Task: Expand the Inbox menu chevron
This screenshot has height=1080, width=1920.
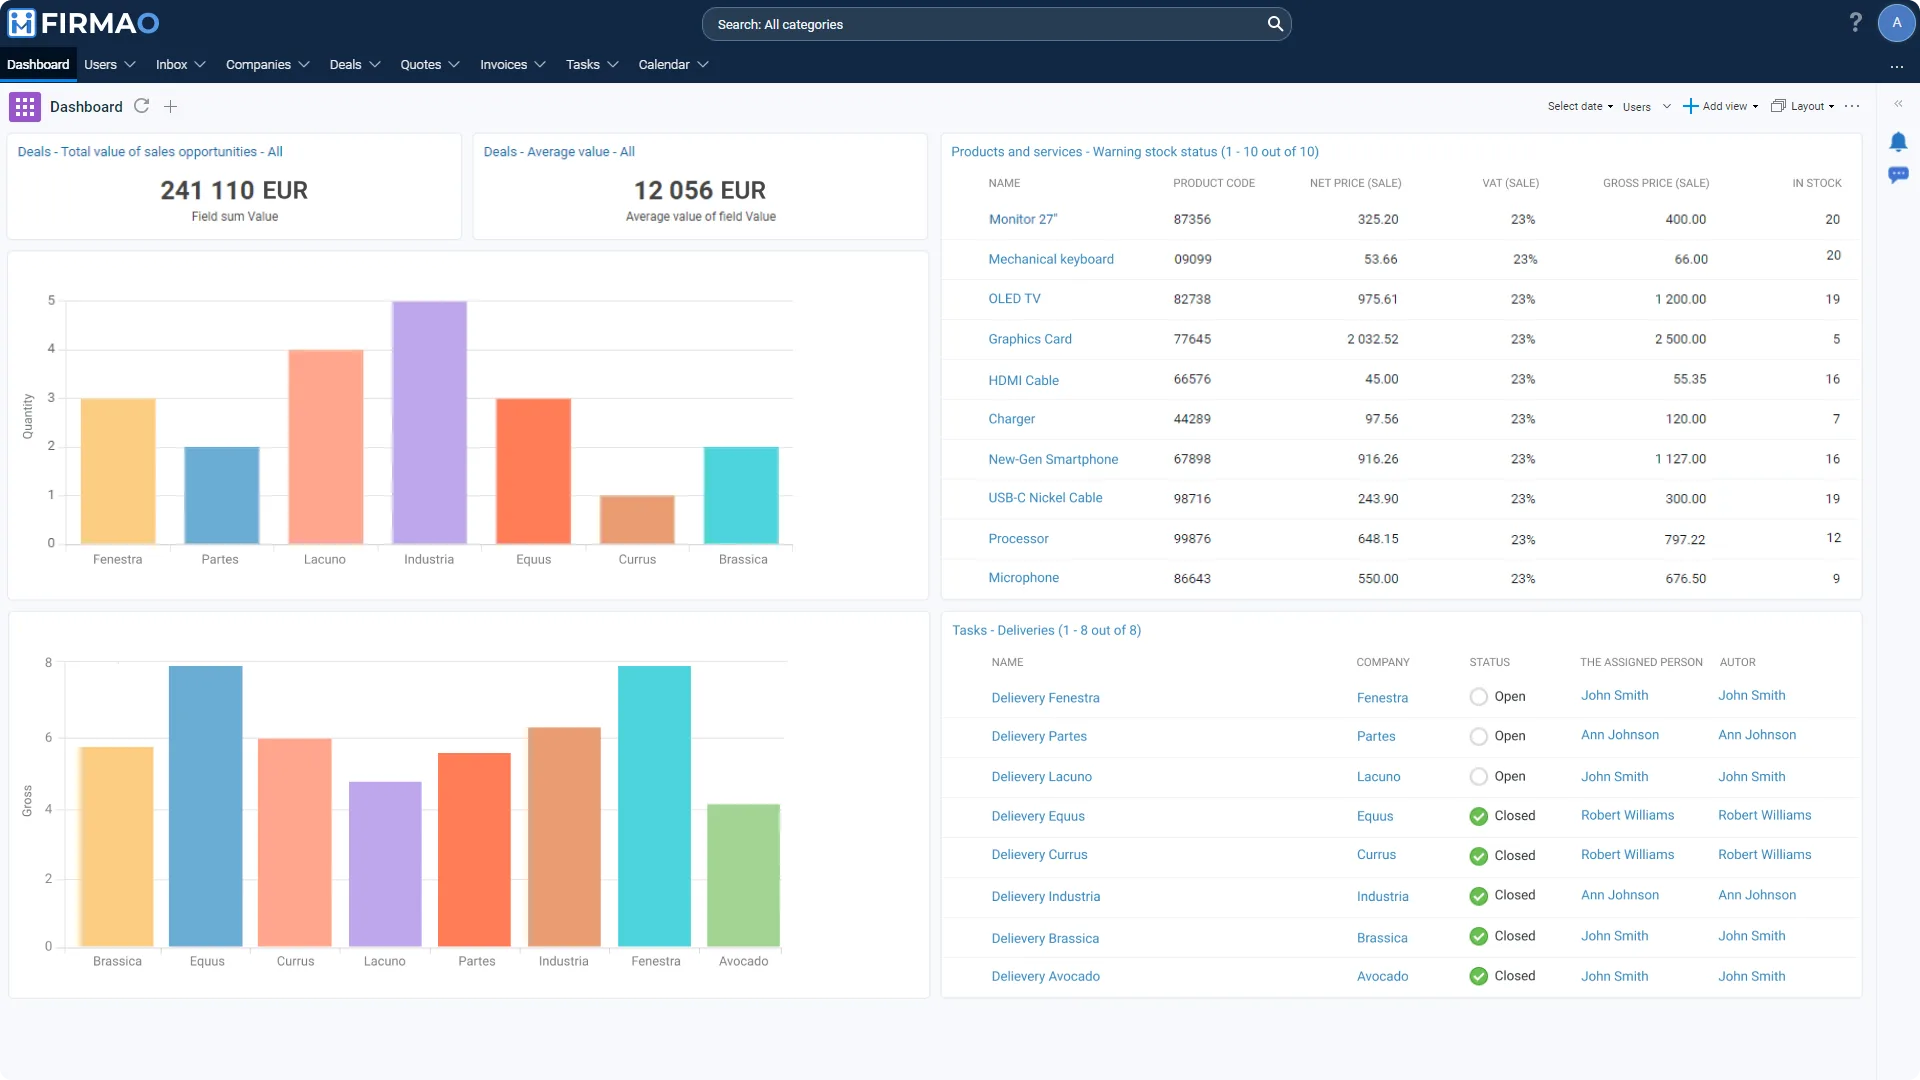Action: click(200, 65)
